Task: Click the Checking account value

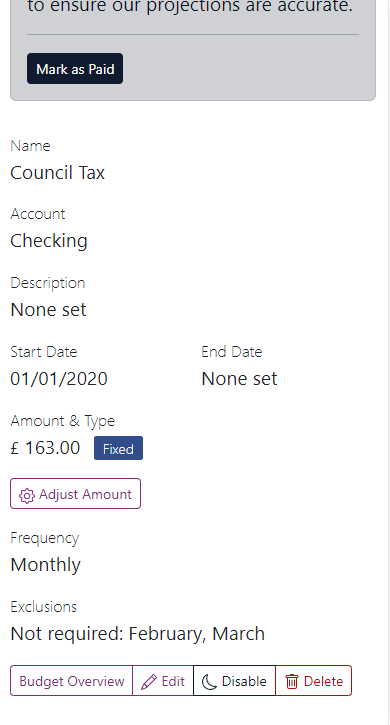Action: pos(49,241)
